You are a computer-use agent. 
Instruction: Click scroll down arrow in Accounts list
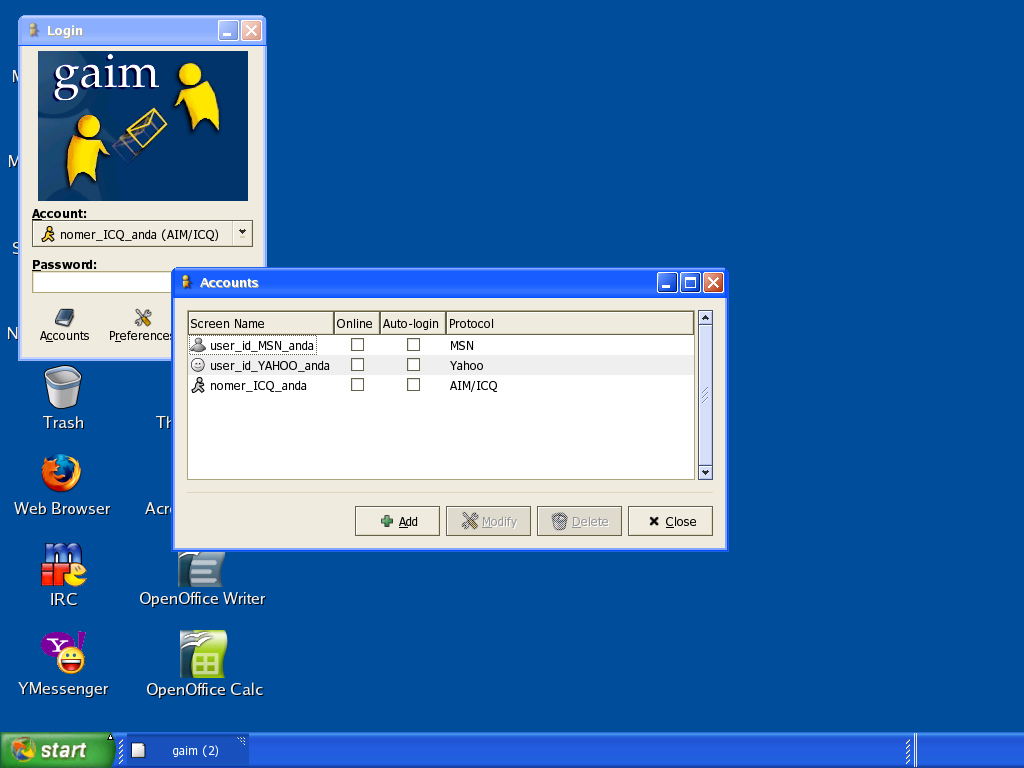click(705, 472)
